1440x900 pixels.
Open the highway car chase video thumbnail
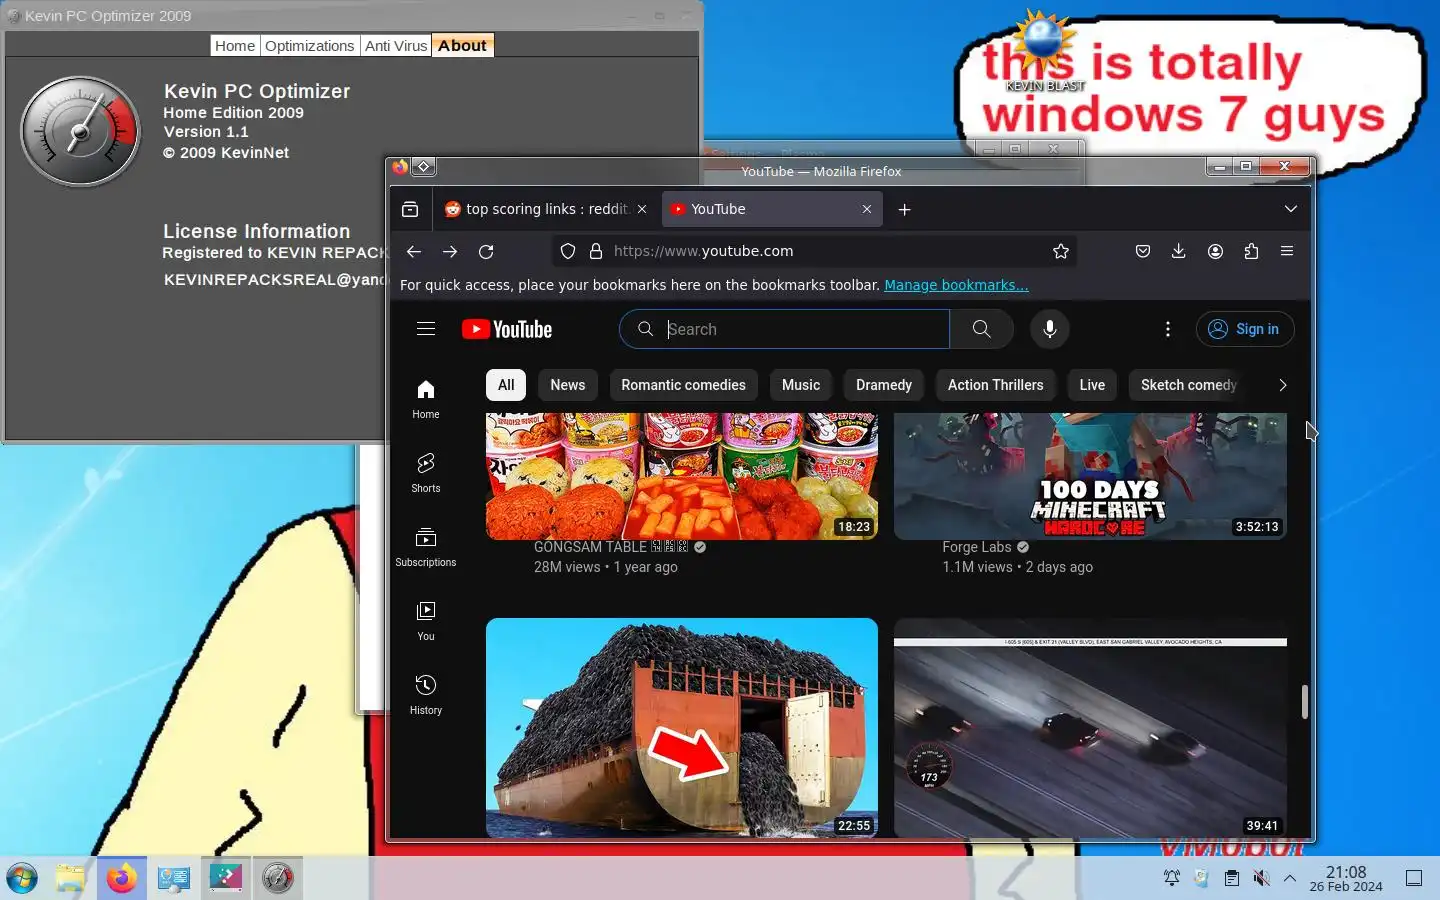[x=1090, y=728]
